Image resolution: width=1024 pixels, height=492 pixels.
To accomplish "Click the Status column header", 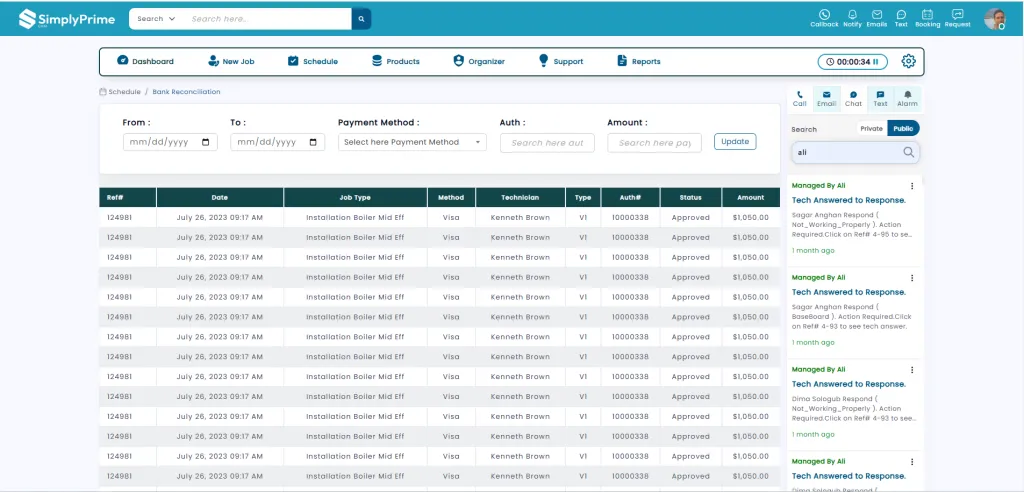I will click(x=690, y=197).
